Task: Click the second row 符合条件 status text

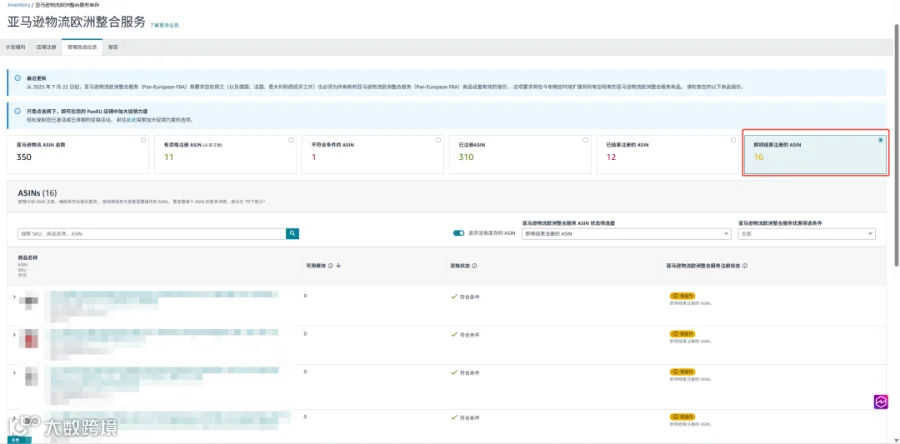Action: click(470, 334)
